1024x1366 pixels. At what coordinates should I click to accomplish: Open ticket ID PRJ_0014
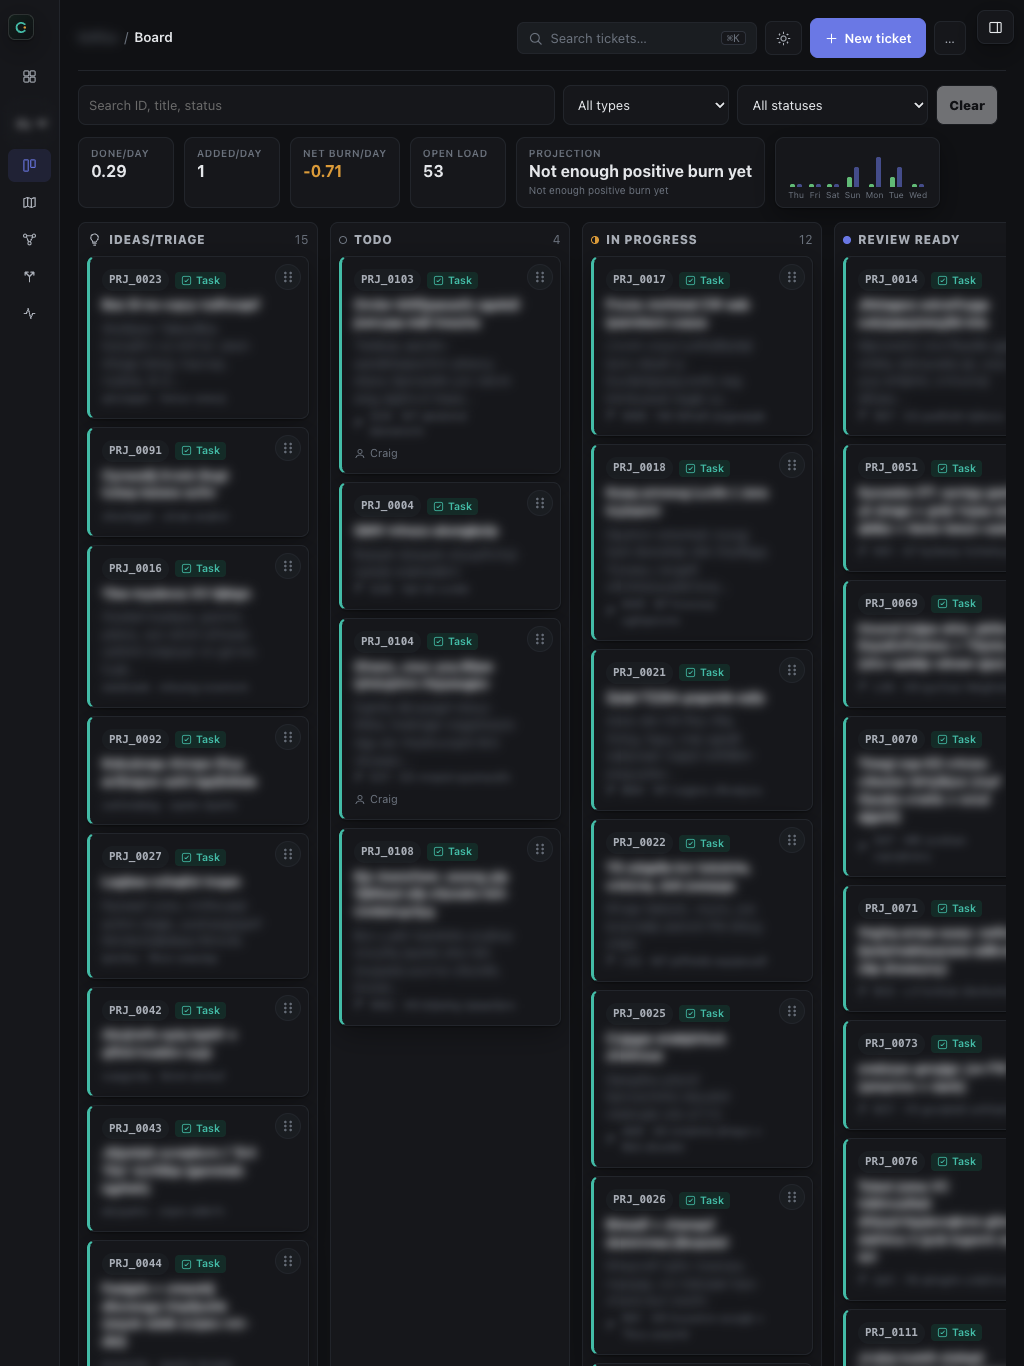pos(891,280)
